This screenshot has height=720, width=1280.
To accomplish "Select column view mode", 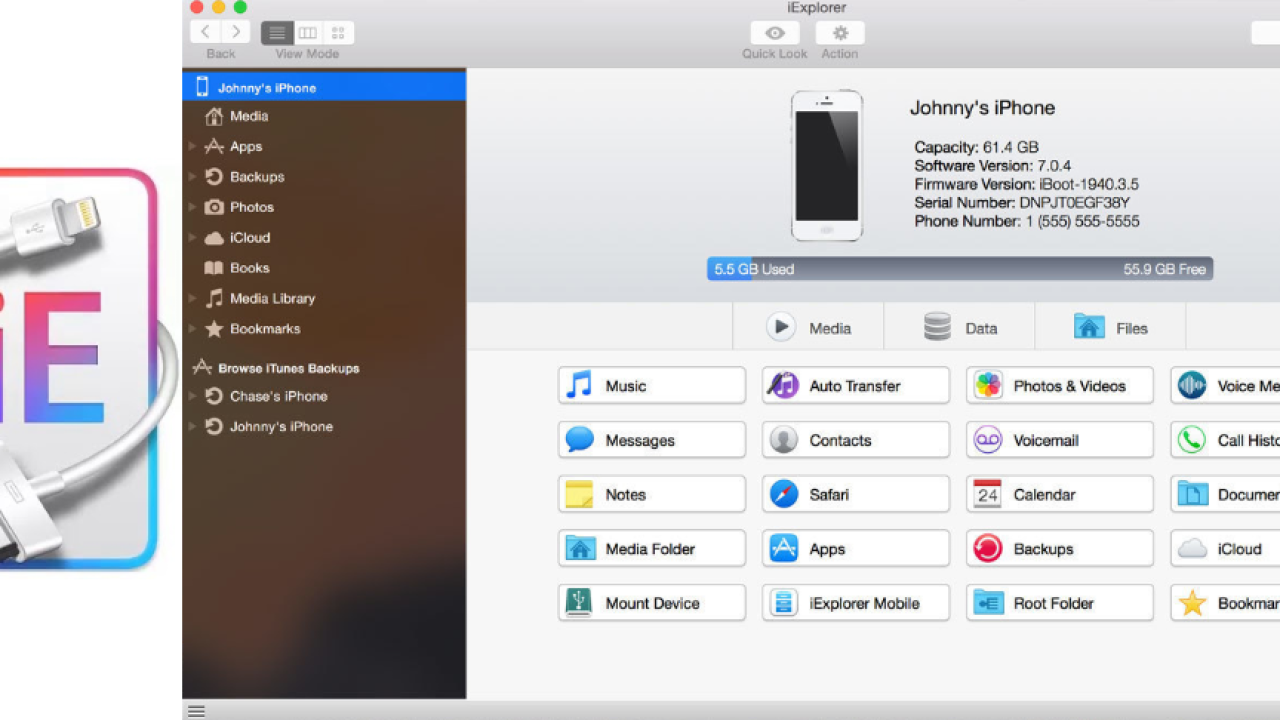I will click(308, 33).
